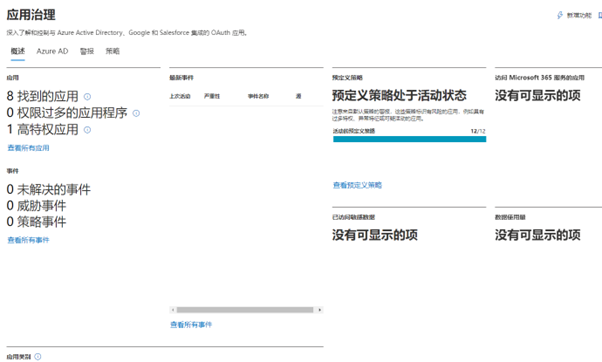Sort by the 源 column header

pos(298,96)
